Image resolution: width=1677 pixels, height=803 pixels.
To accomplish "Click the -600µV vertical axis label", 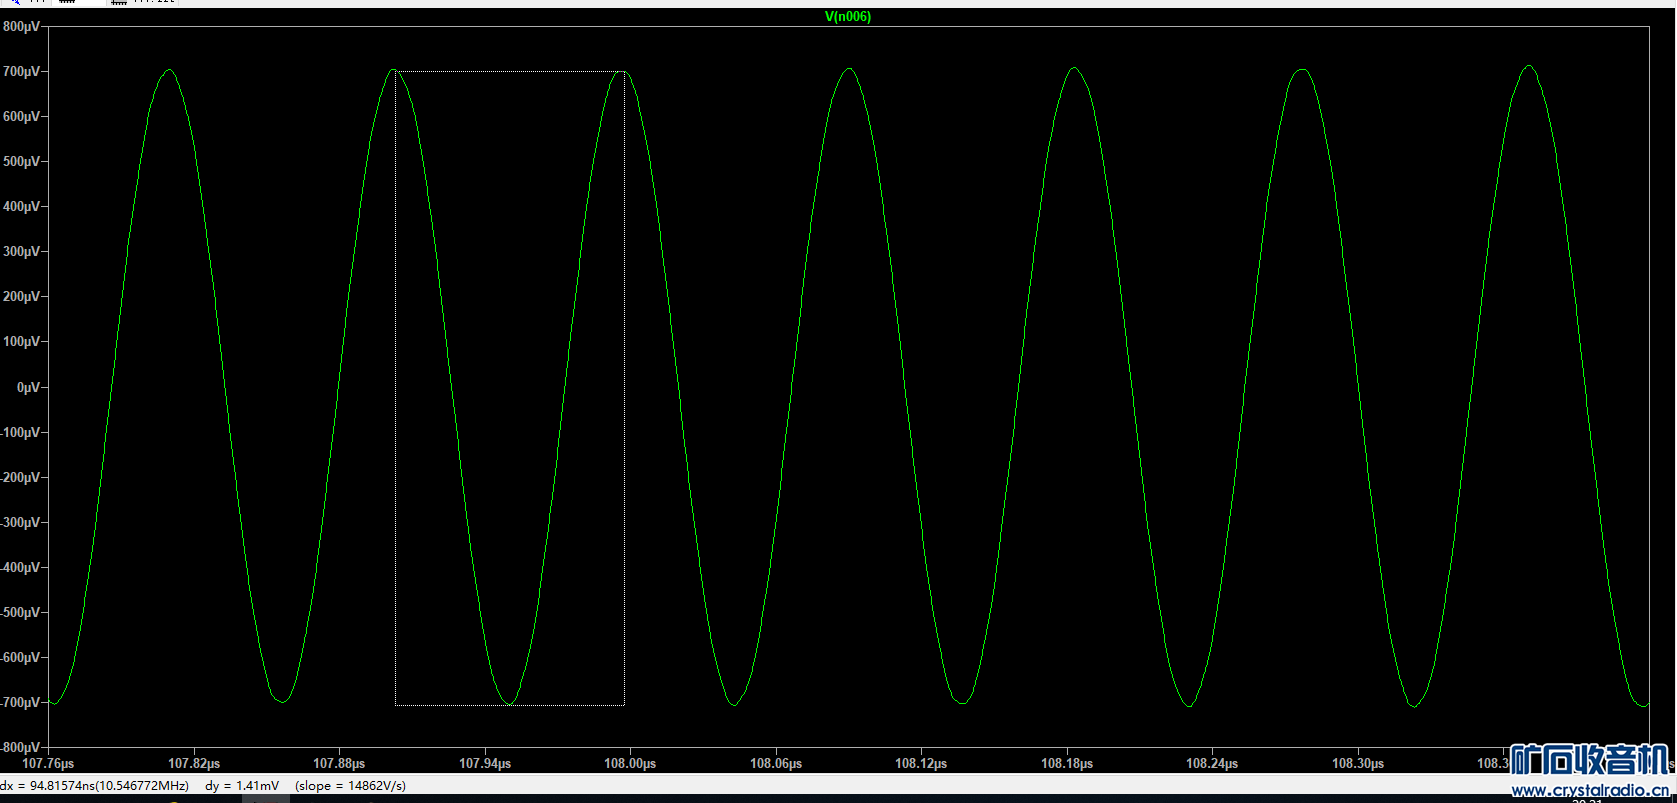I will coord(20,658).
